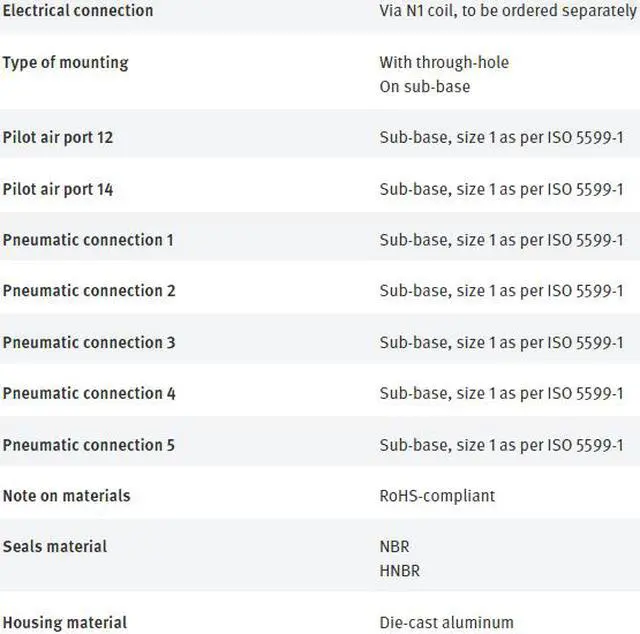
Task: Click the "Pilot air port 14" label
Action: (x=58, y=189)
